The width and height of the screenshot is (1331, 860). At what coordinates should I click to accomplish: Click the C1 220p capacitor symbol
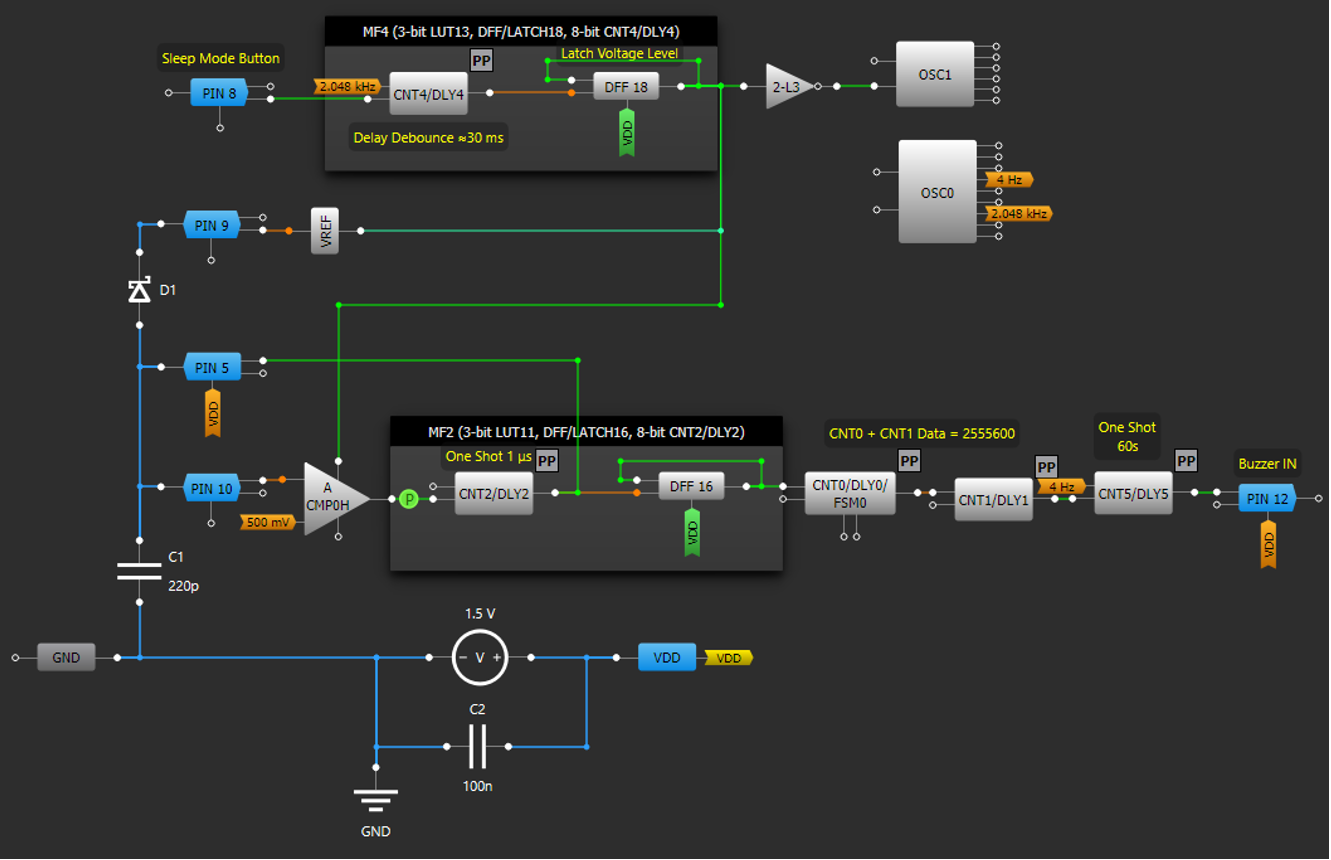(x=139, y=571)
